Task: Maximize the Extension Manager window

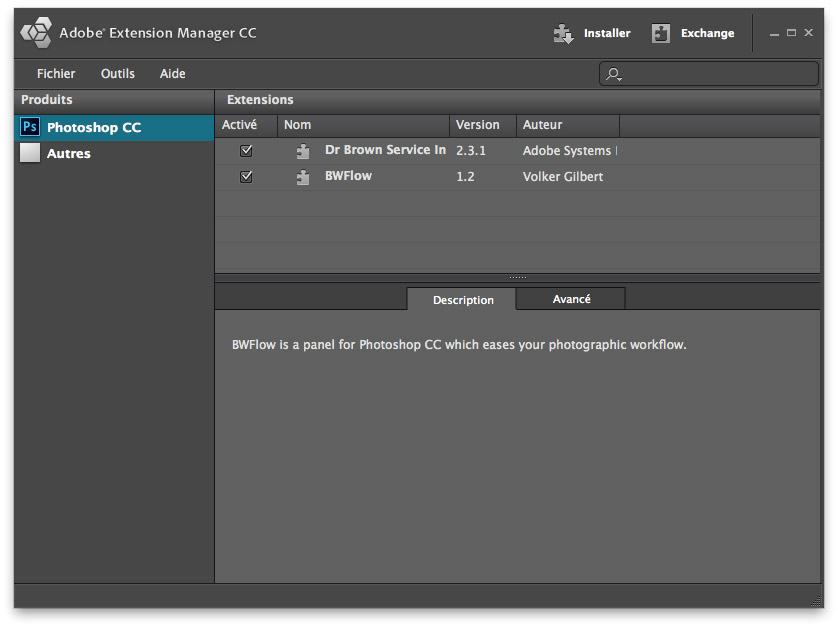Action: coord(792,33)
